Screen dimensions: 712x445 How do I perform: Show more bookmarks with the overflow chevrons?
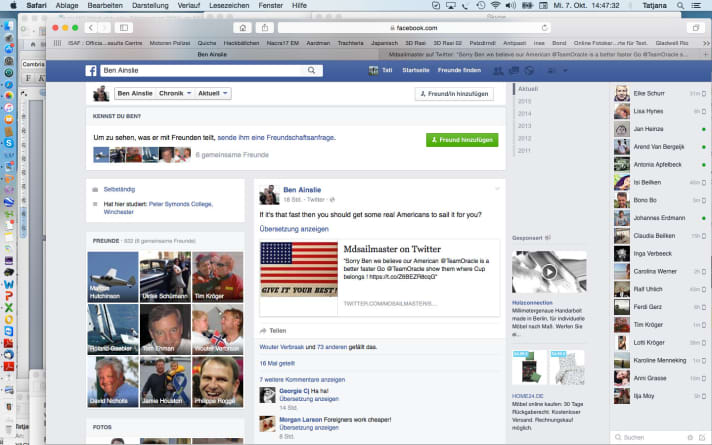coord(706,43)
